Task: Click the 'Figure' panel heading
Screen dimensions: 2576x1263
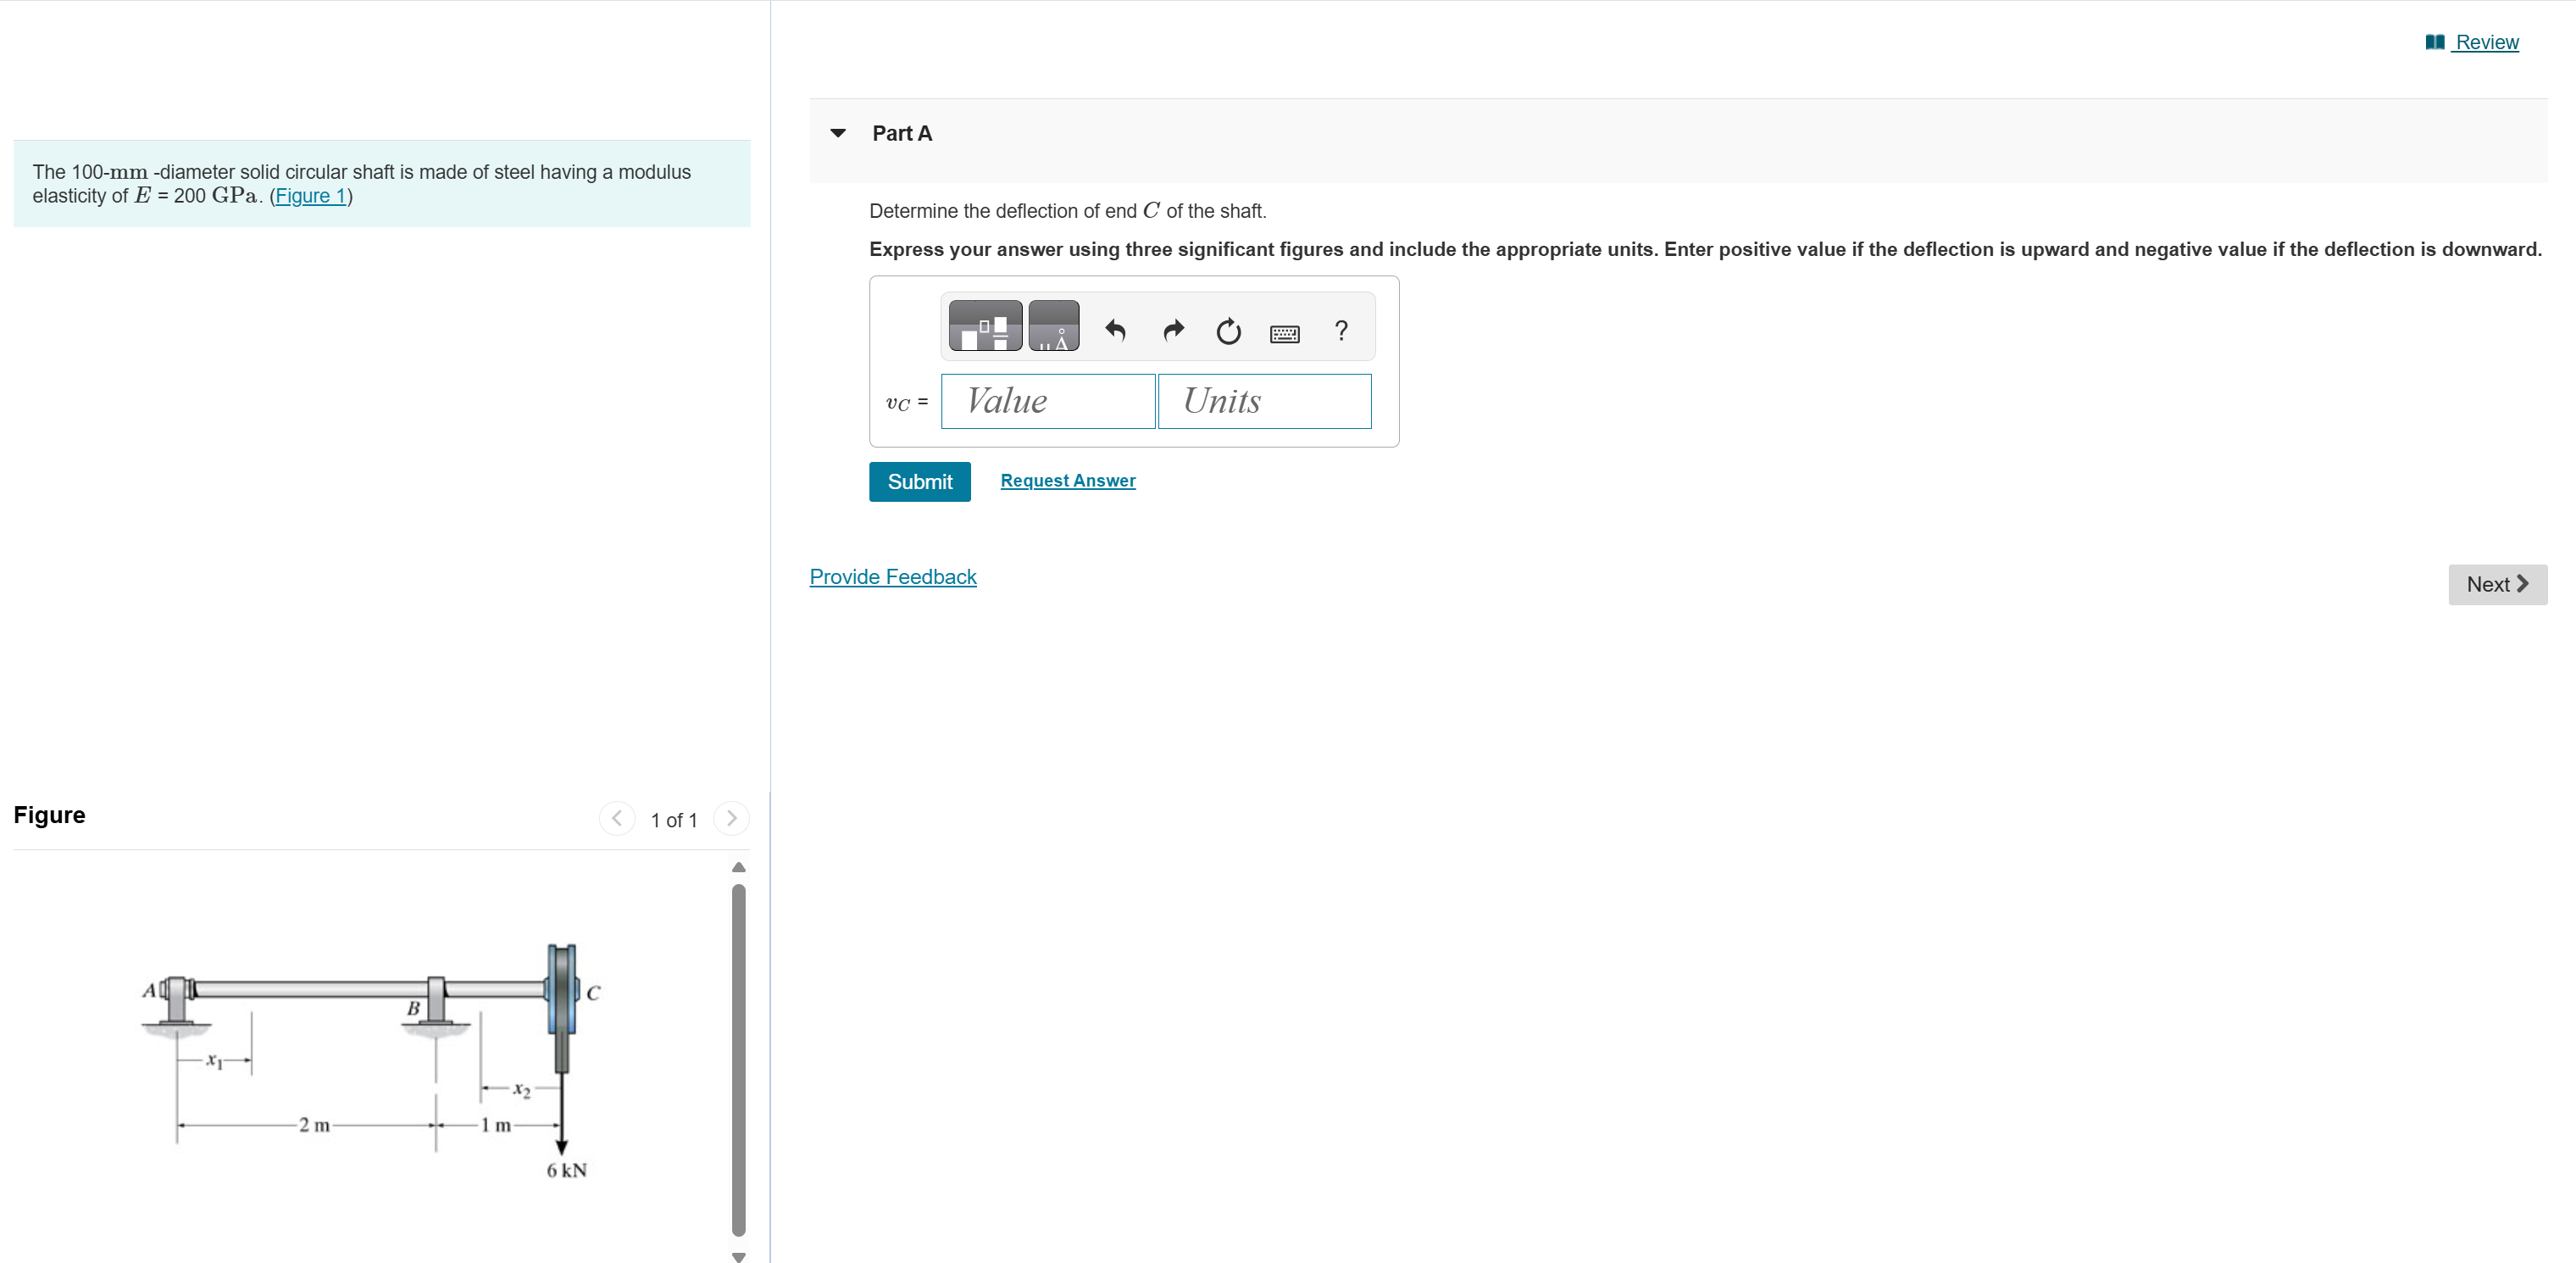Action: (x=50, y=815)
